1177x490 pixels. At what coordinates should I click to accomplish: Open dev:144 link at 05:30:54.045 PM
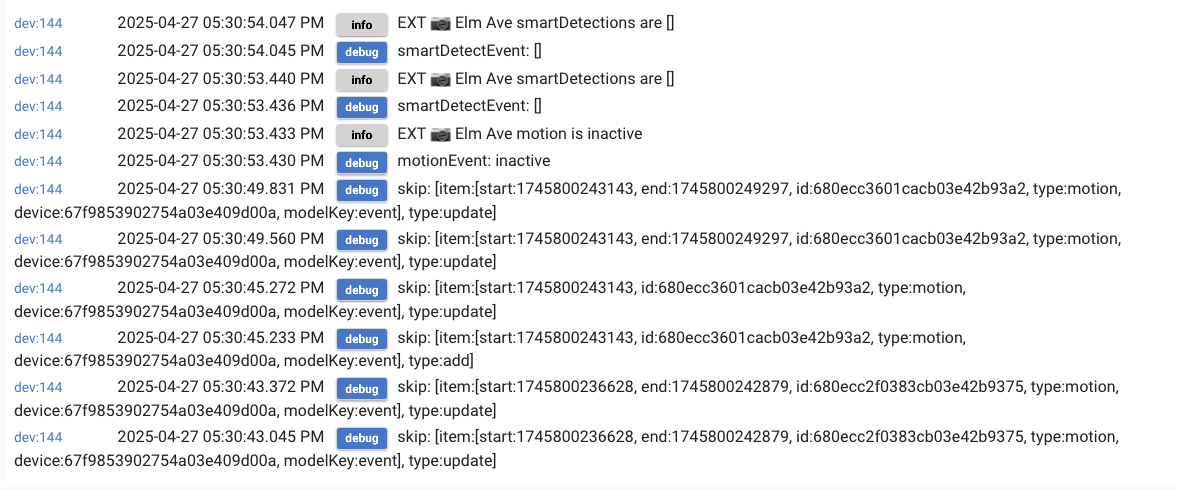pos(38,52)
